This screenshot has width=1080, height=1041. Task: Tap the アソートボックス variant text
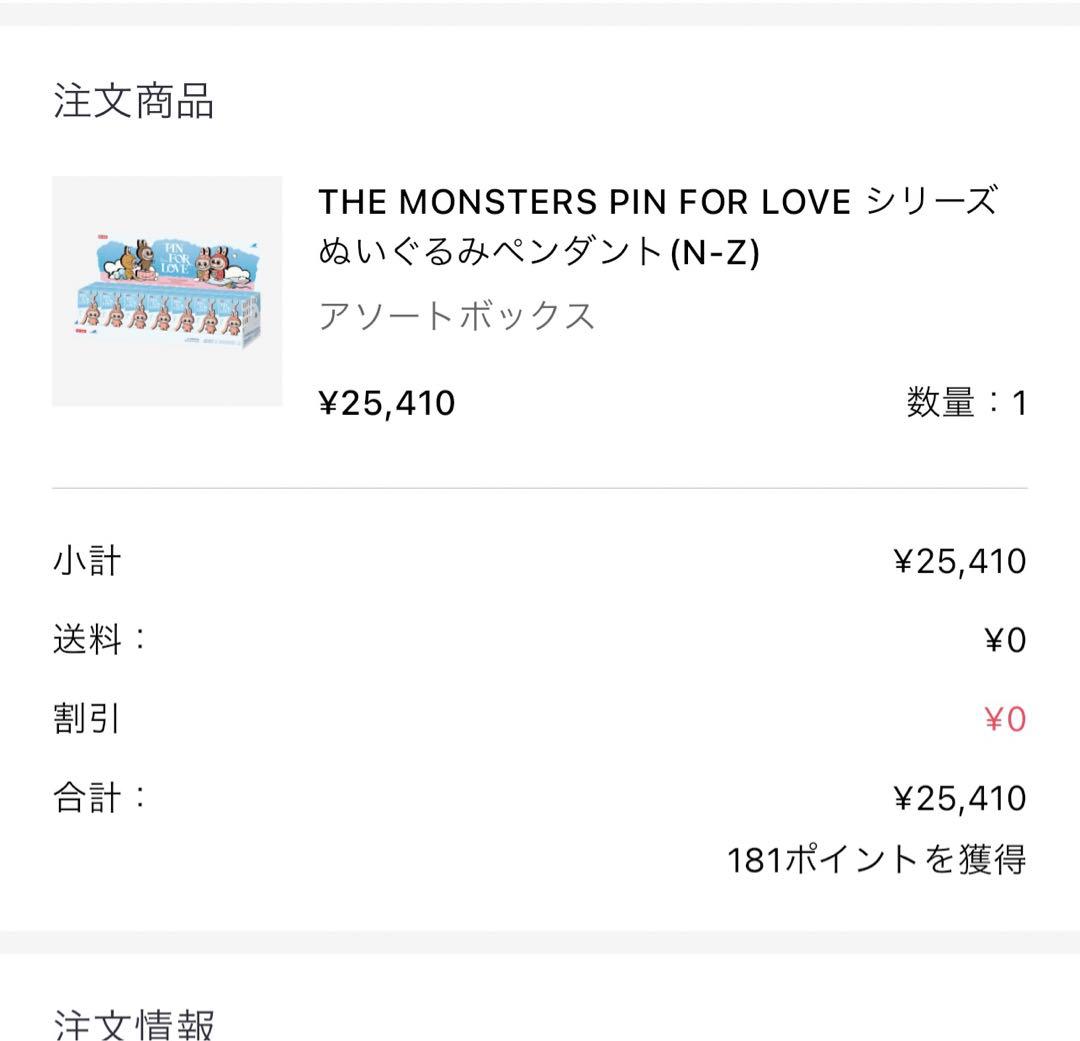pyautogui.click(x=456, y=316)
